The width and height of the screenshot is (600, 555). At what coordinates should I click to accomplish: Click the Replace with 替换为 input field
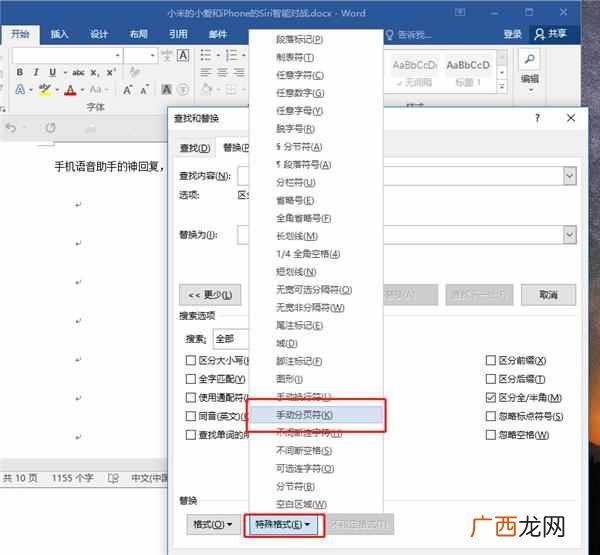tap(406, 235)
